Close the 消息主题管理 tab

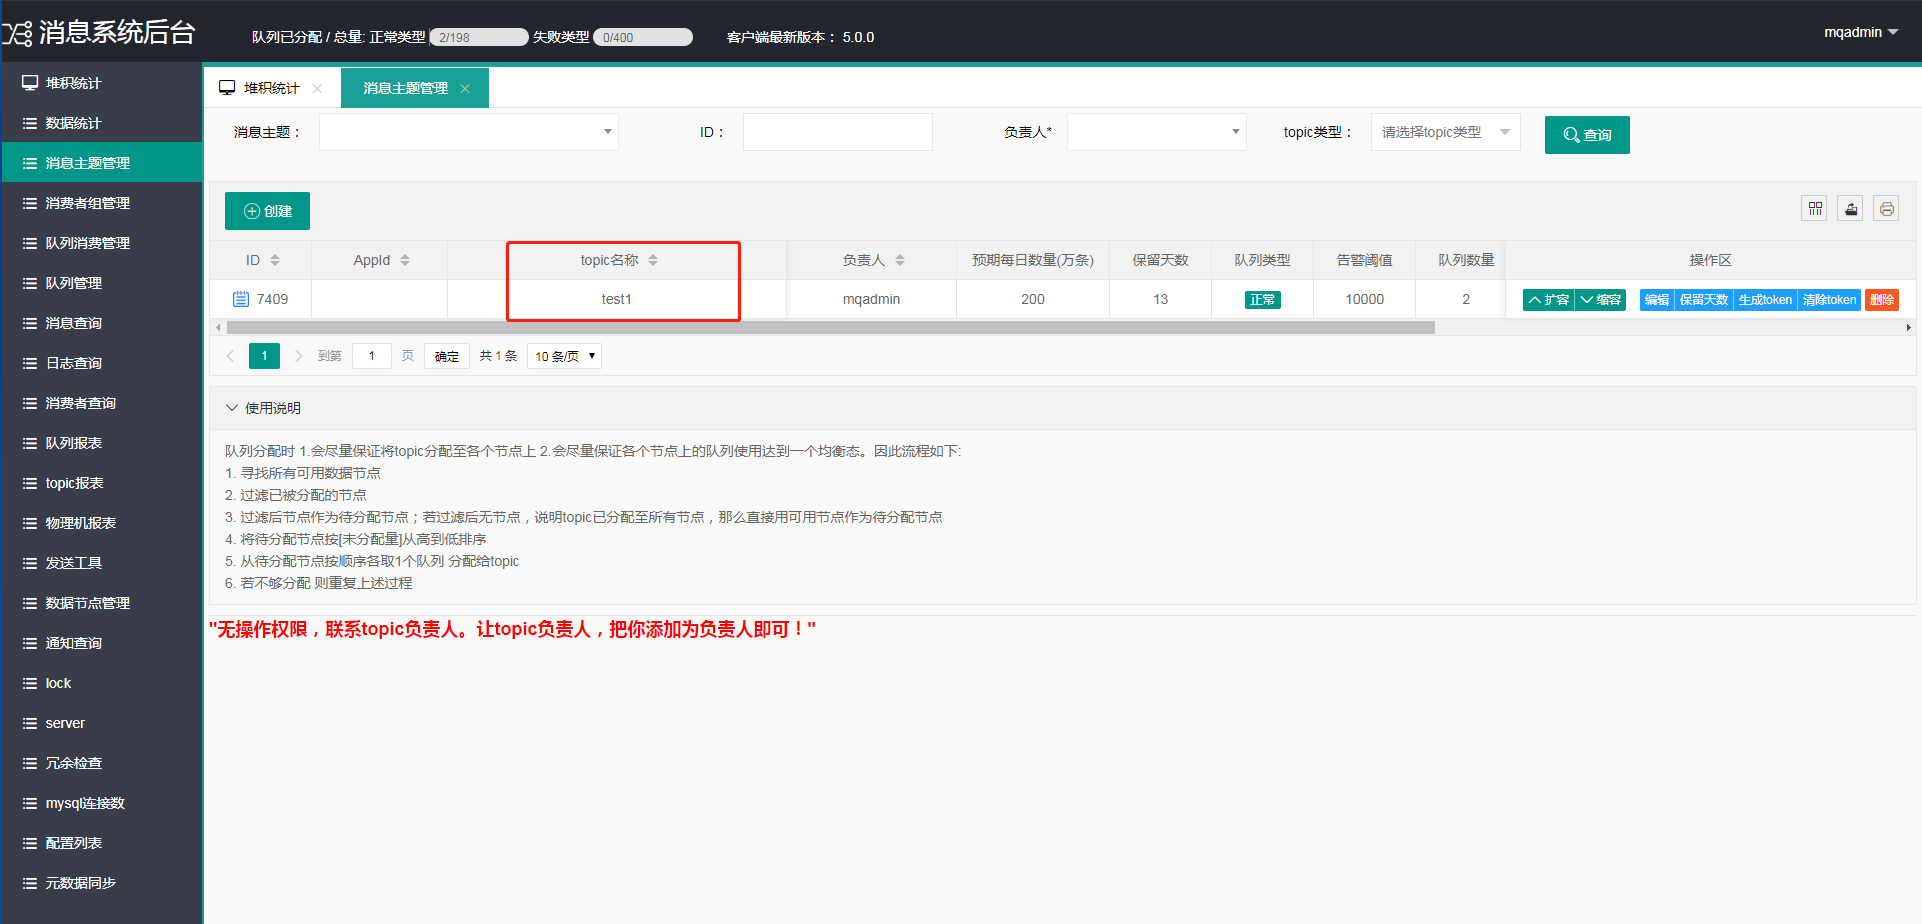pos(465,88)
